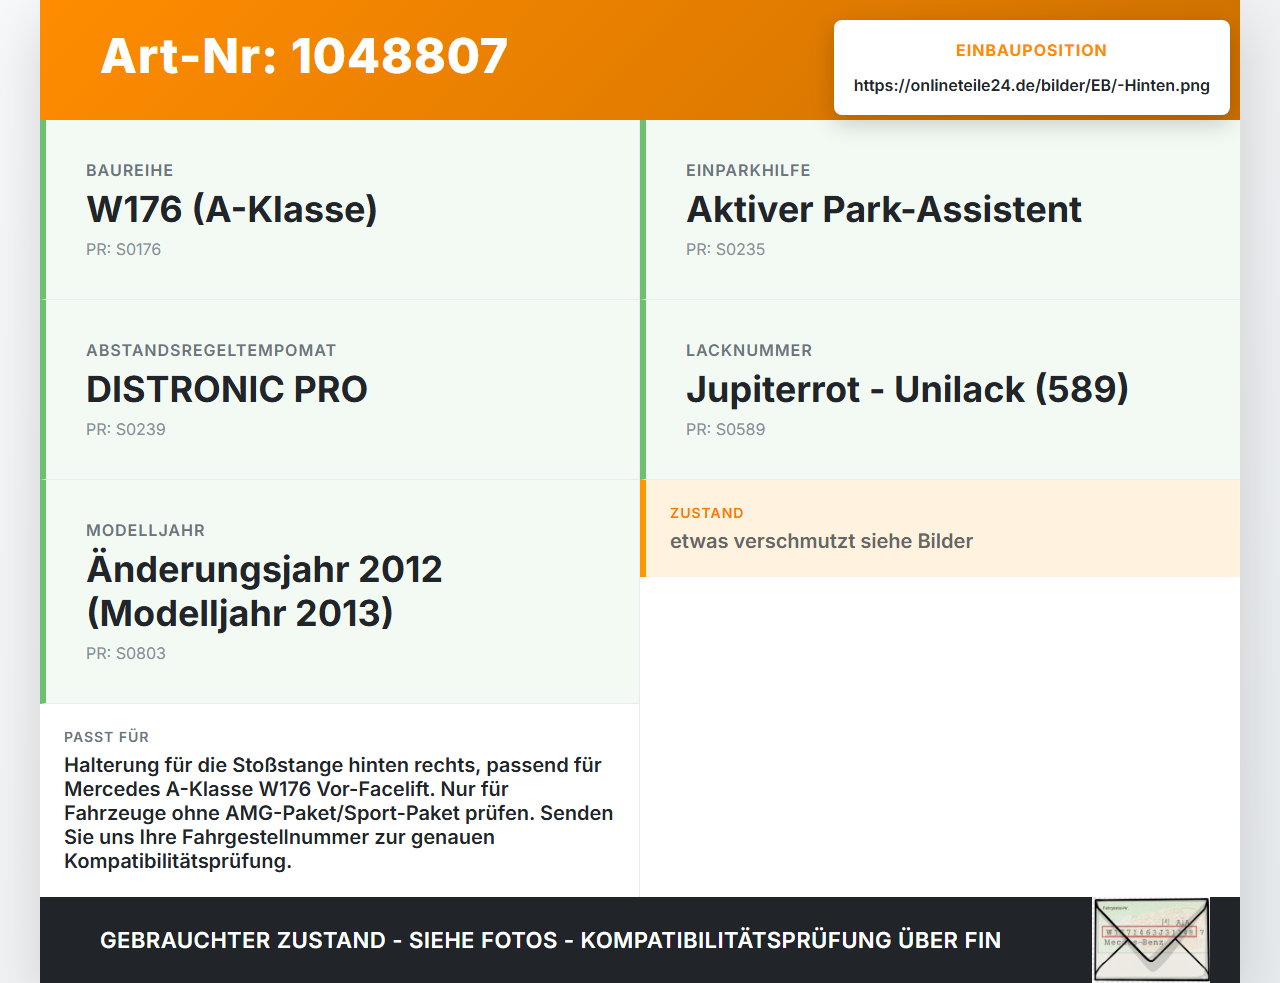
Task: Click the Jupiterrot Unilack (589) paint entry
Action: click(907, 389)
